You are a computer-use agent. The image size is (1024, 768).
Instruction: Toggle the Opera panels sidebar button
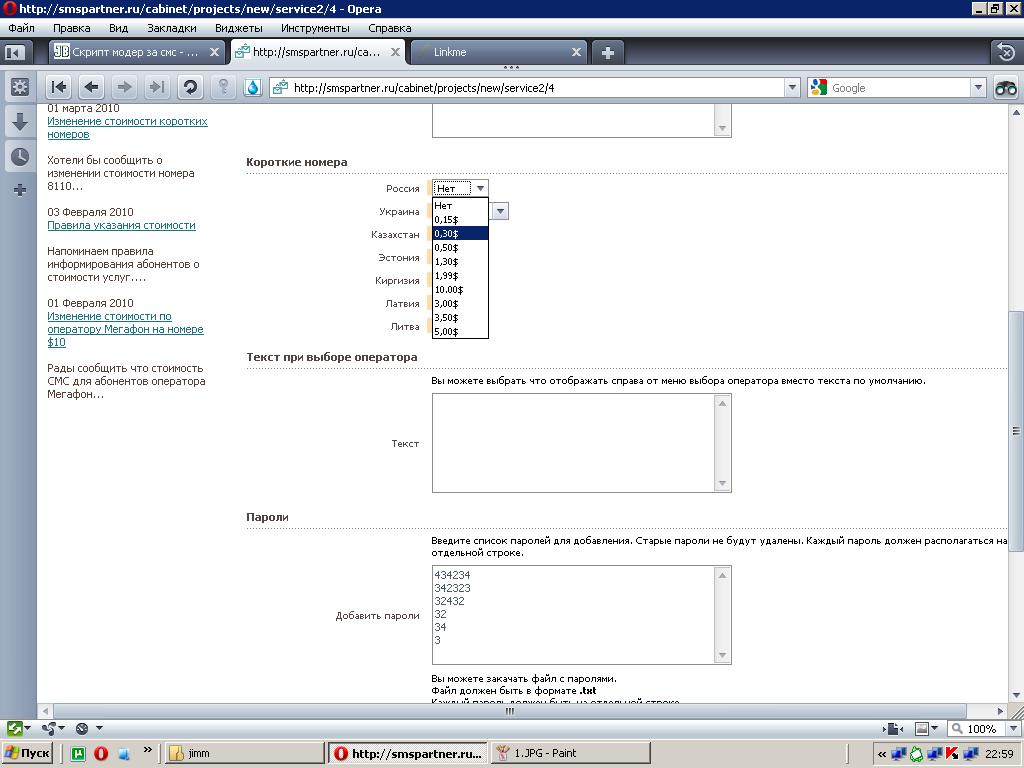[14, 52]
